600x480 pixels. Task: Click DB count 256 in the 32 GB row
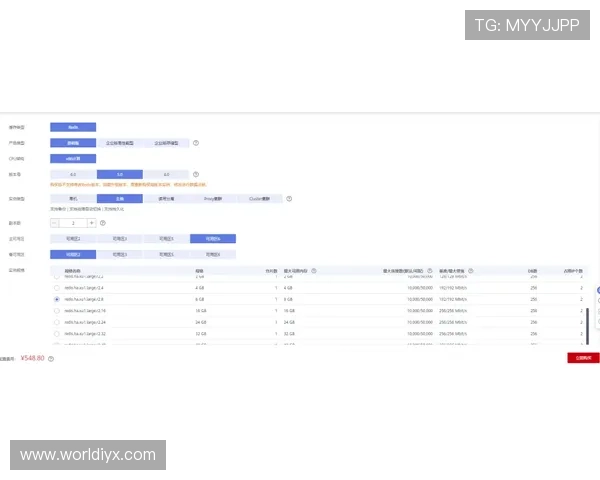pyautogui.click(x=533, y=334)
